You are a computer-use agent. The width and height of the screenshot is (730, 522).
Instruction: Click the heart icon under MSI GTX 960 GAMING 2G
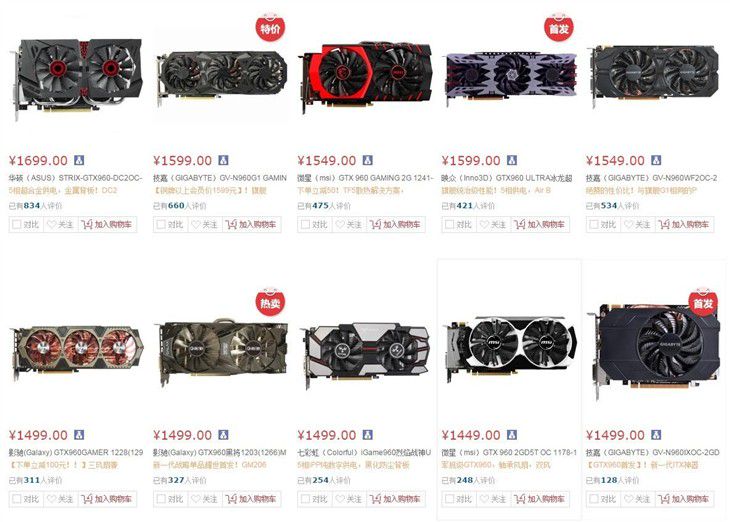pyautogui.click(x=340, y=224)
